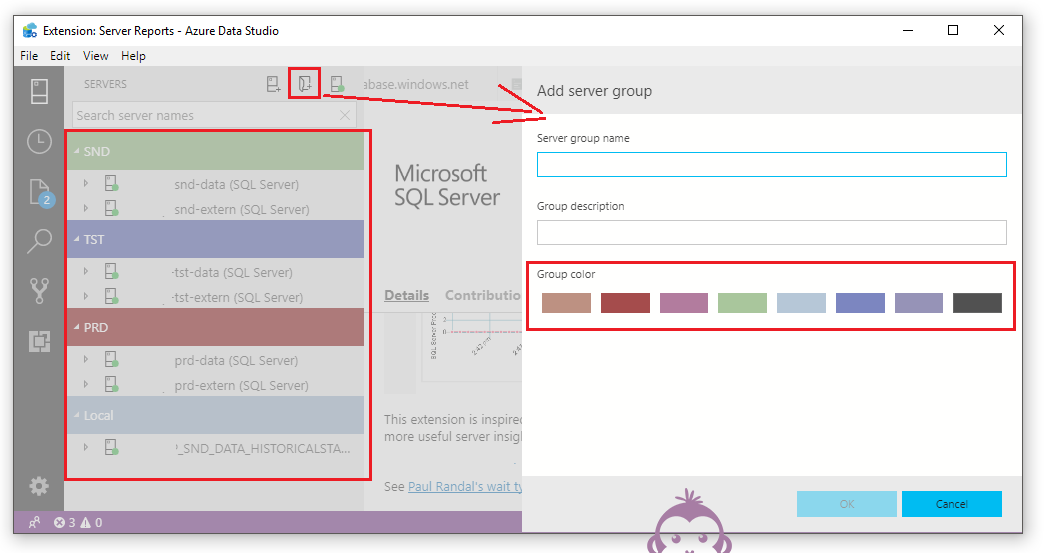
Task: Click the tst-data server icon
Action: [x=111, y=272]
